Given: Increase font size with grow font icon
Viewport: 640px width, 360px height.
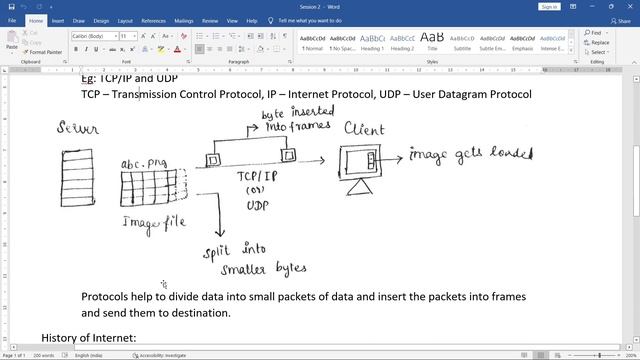Looking at the screenshot, I should coord(144,36).
